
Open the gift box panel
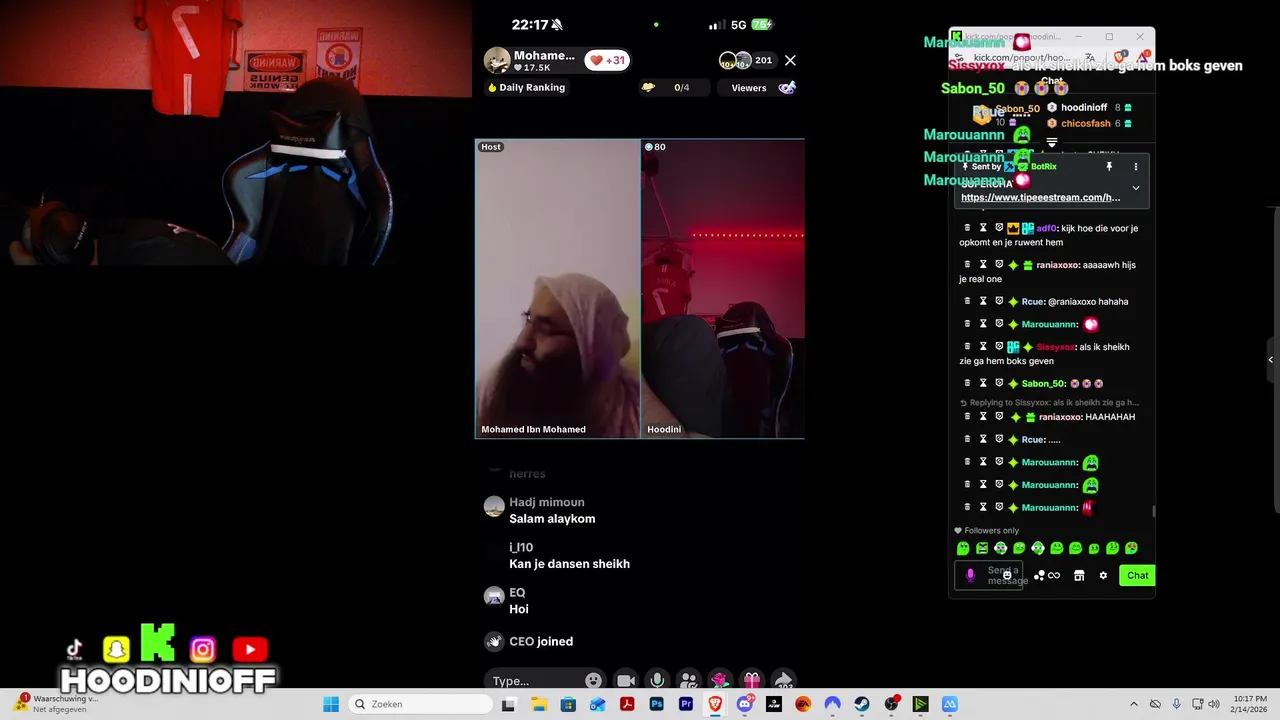pyautogui.click(x=752, y=681)
